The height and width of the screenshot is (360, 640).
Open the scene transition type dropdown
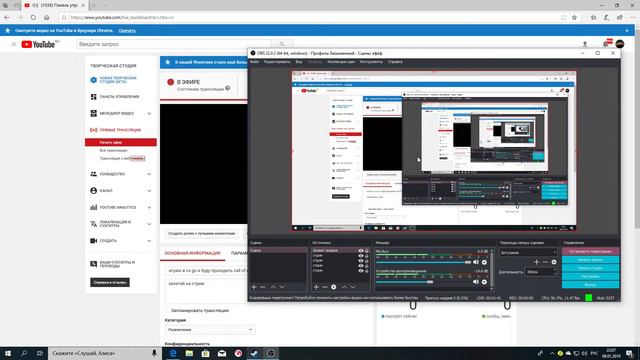point(528,253)
